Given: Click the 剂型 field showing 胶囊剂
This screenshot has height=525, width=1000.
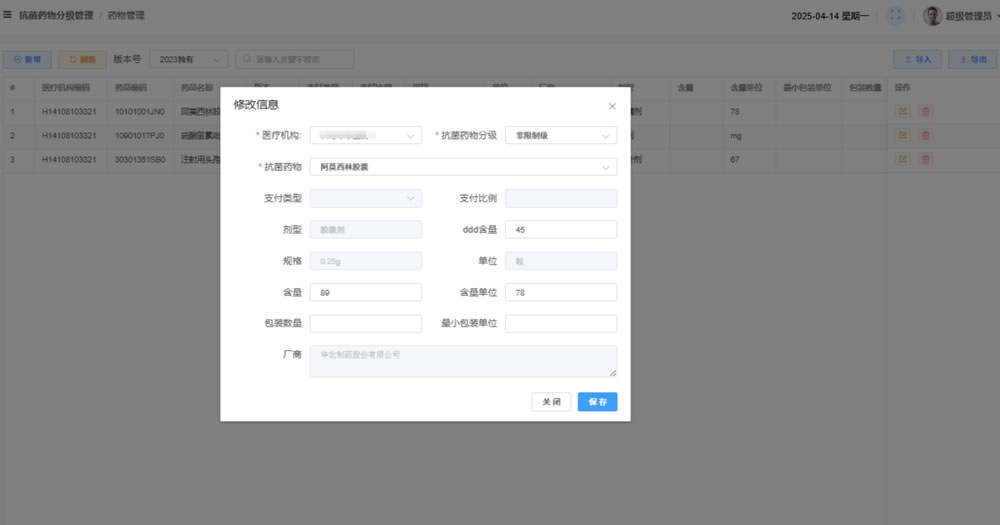Looking at the screenshot, I should click(365, 229).
